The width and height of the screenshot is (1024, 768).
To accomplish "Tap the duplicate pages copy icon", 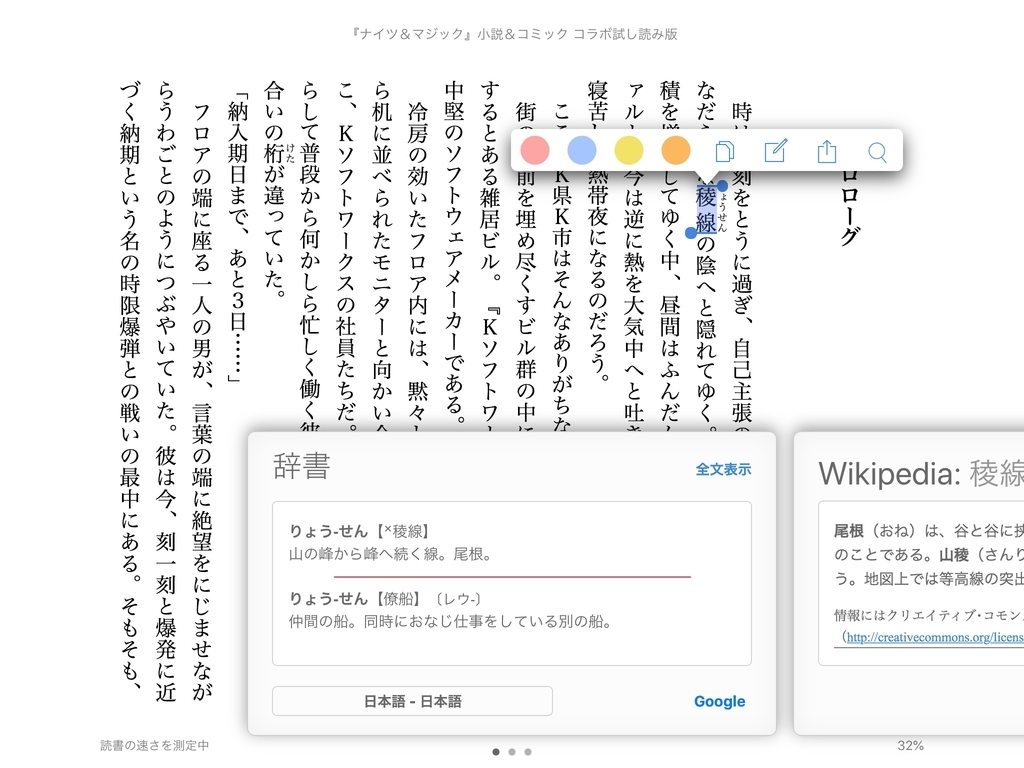I will pyautogui.click(x=725, y=150).
